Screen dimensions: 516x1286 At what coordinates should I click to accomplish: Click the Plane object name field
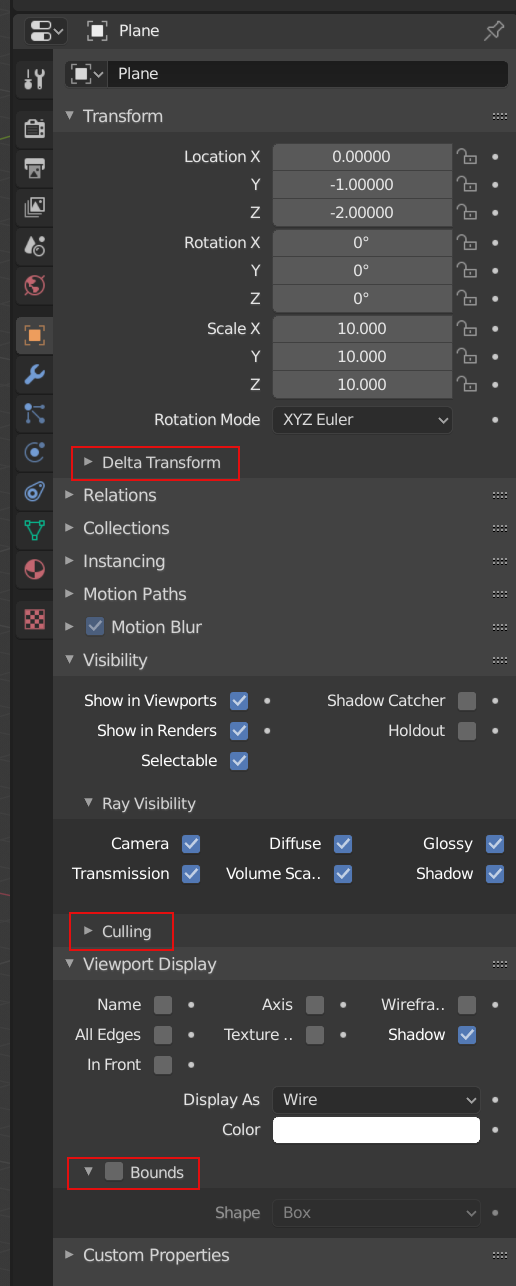pos(309,74)
